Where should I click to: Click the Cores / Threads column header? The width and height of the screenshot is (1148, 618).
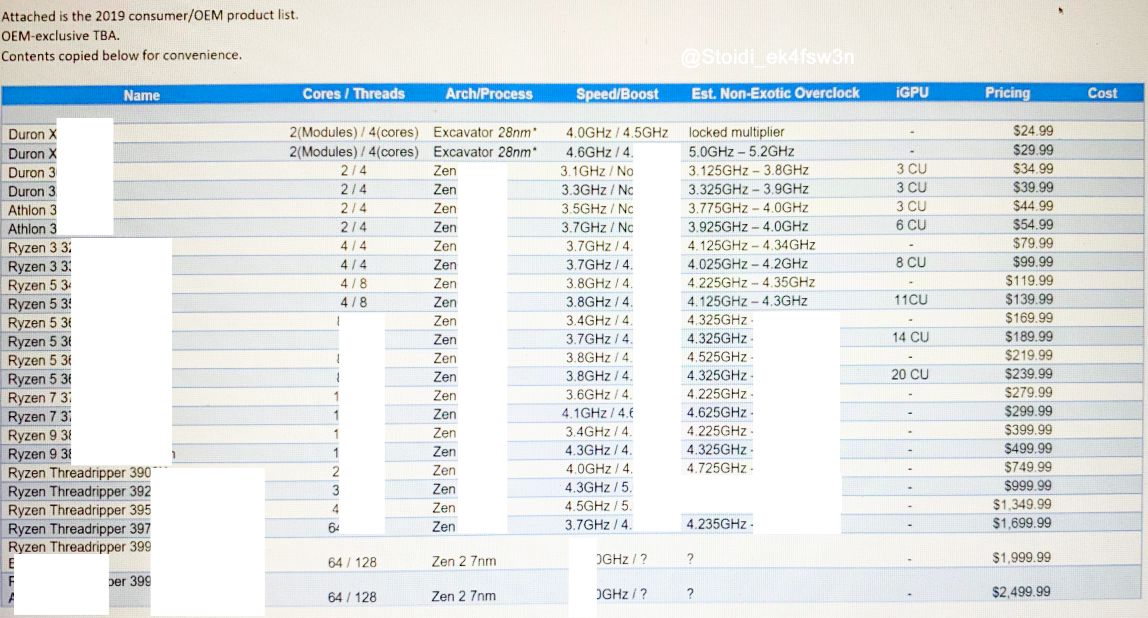(x=354, y=94)
